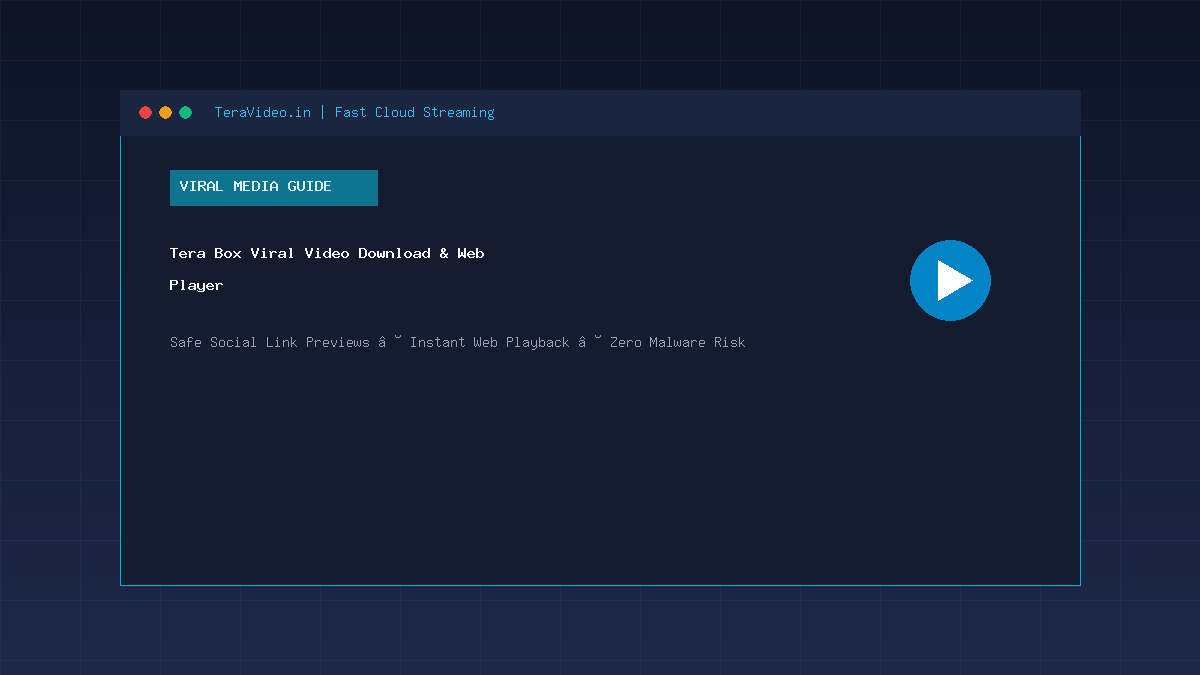The height and width of the screenshot is (675, 1200).
Task: Click the red close dot
Action: click(145, 113)
